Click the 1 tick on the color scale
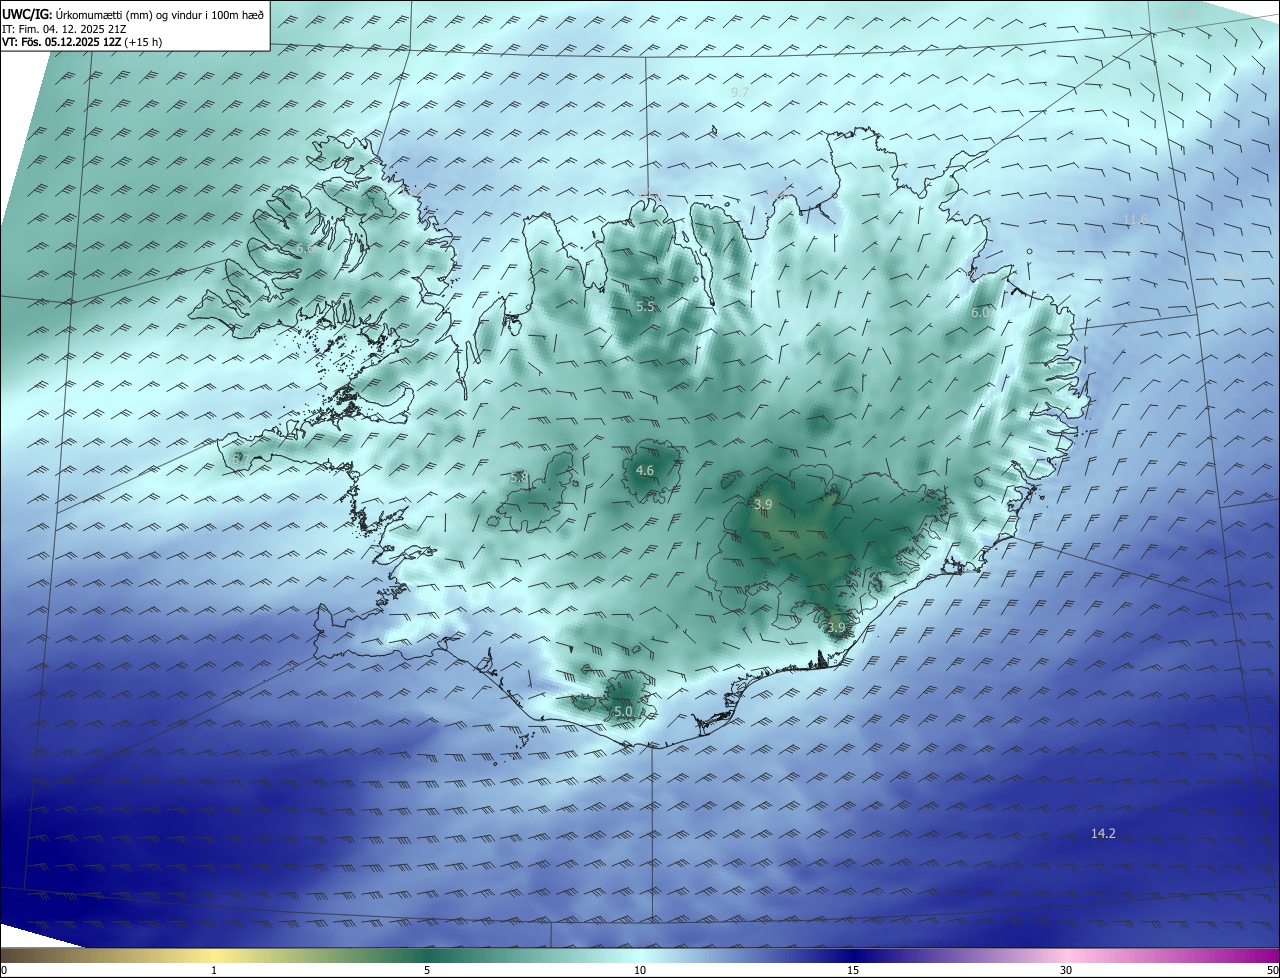Screen dimensions: 1280x978 [x=214, y=970]
